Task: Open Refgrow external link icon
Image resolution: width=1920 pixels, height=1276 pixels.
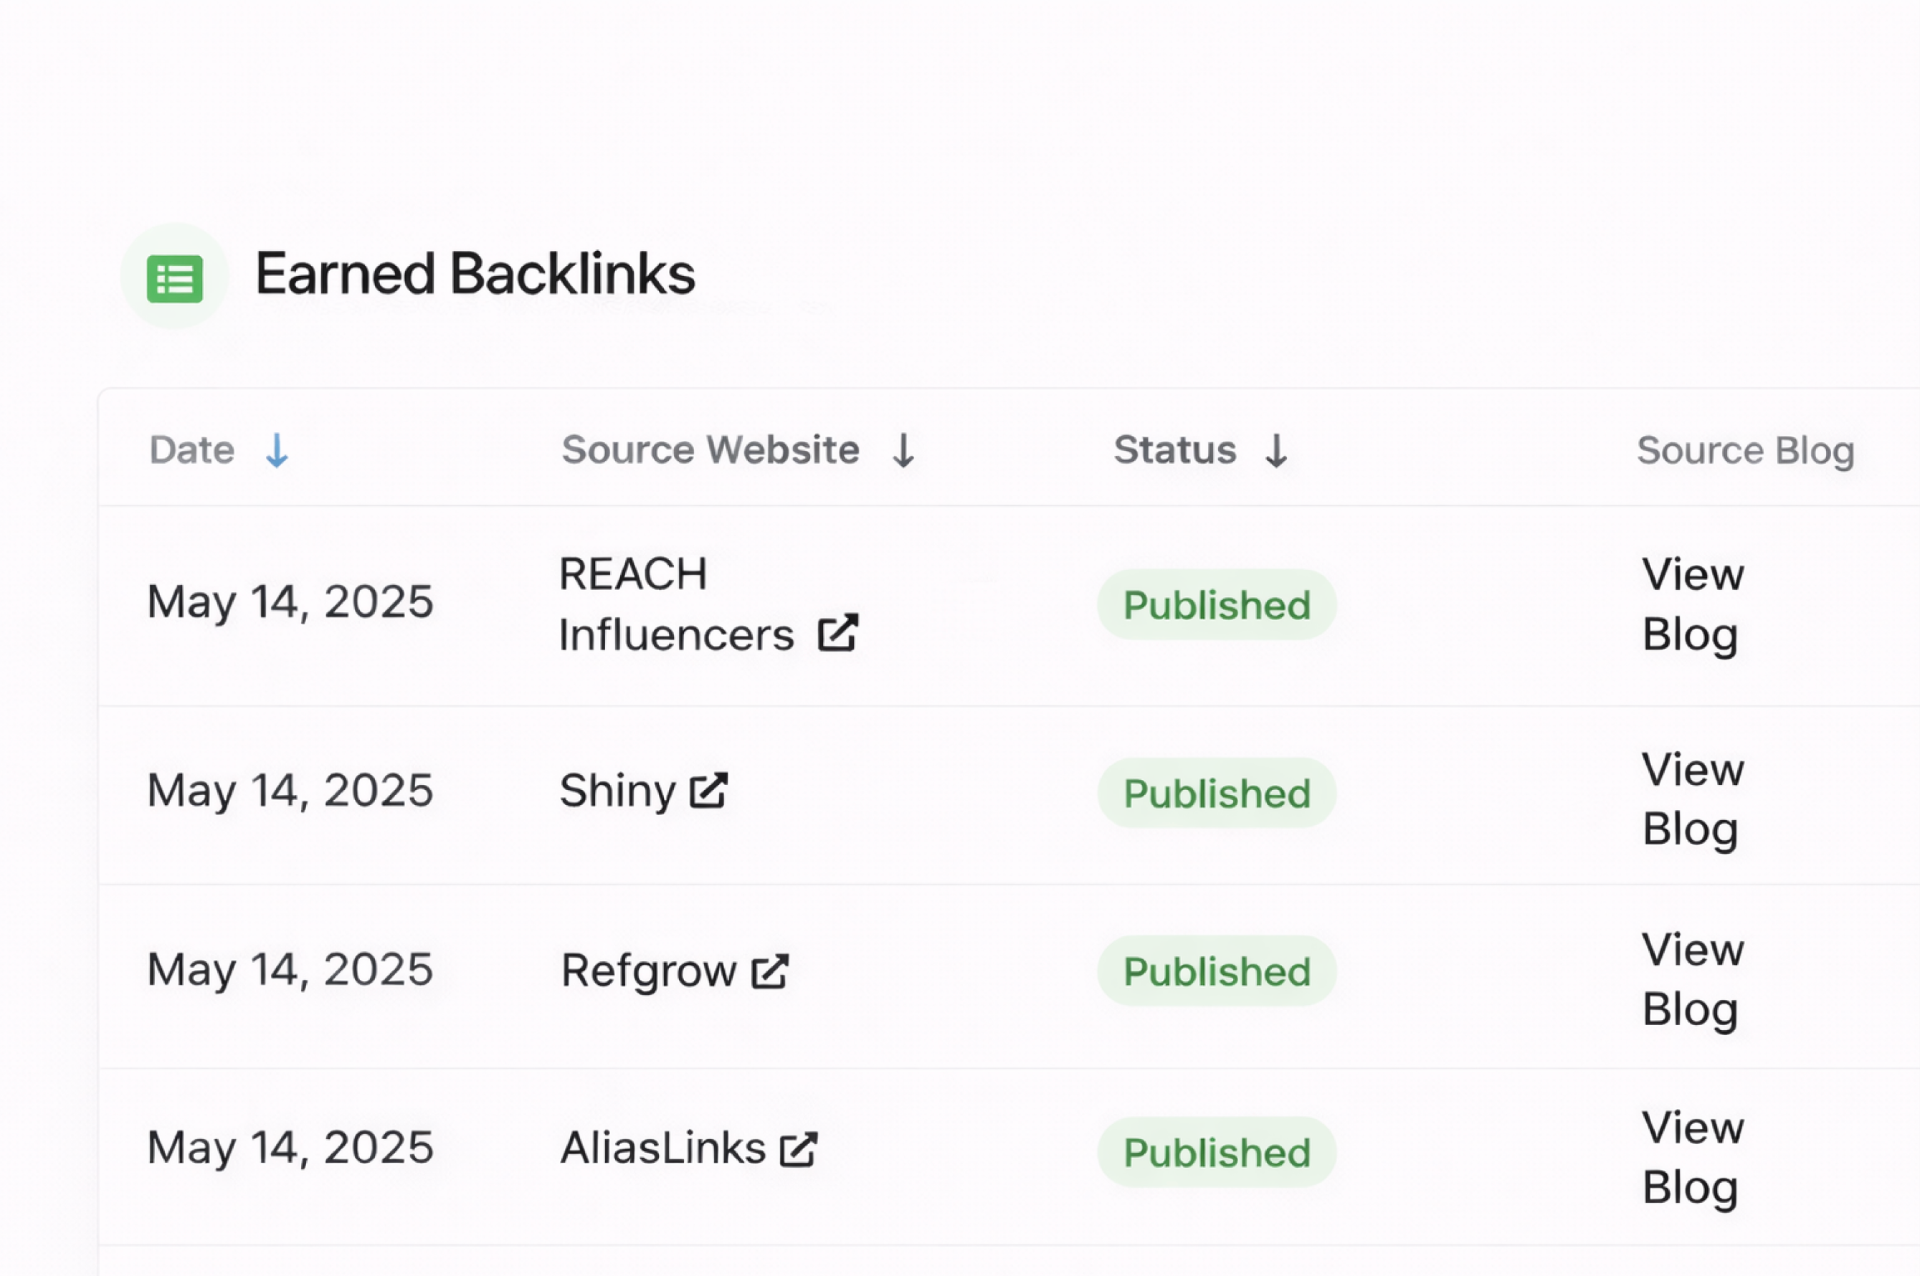Action: point(769,970)
